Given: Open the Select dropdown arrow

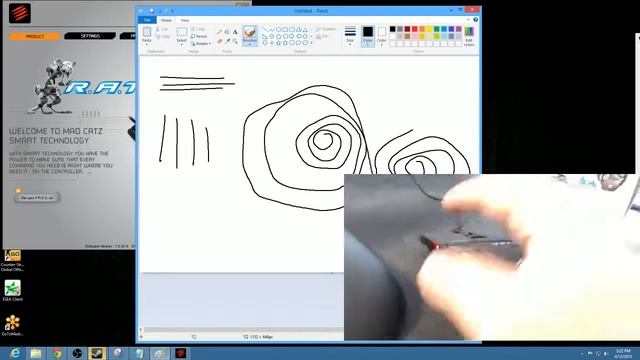Looking at the screenshot, I should point(182,44).
